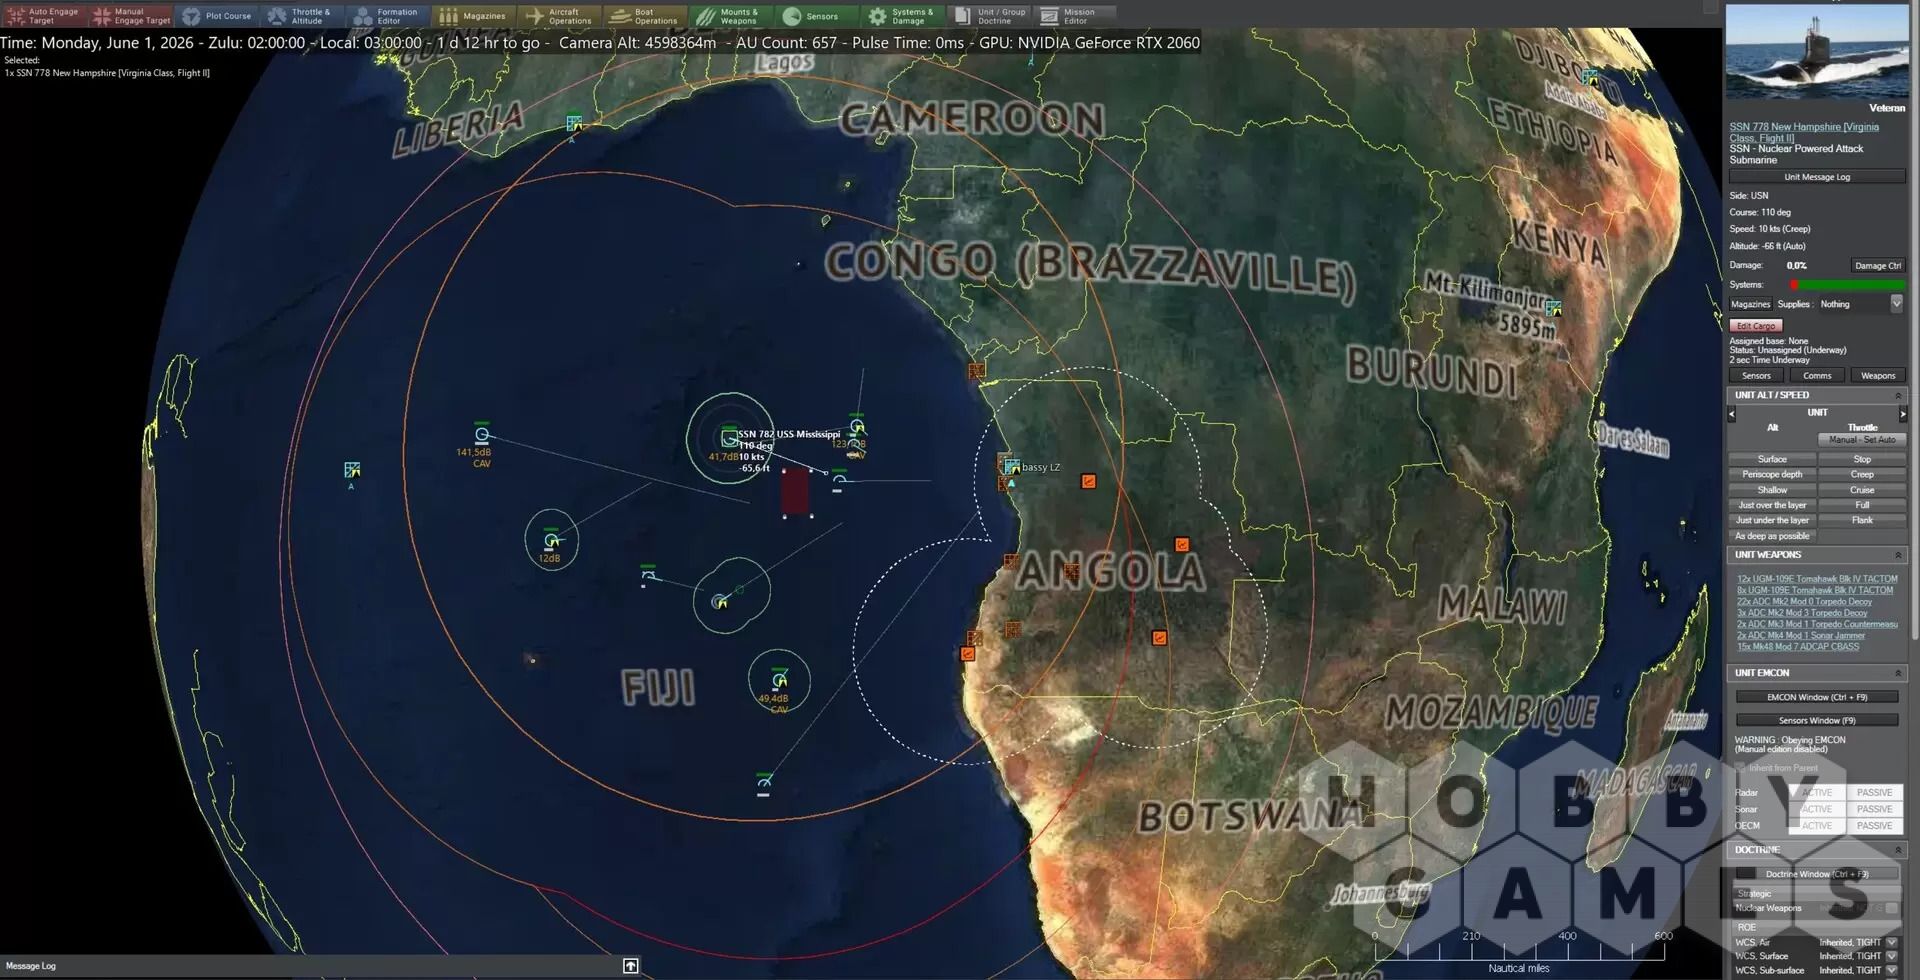Click the Systems status bar
This screenshot has height=980, width=1920.
[1848, 285]
